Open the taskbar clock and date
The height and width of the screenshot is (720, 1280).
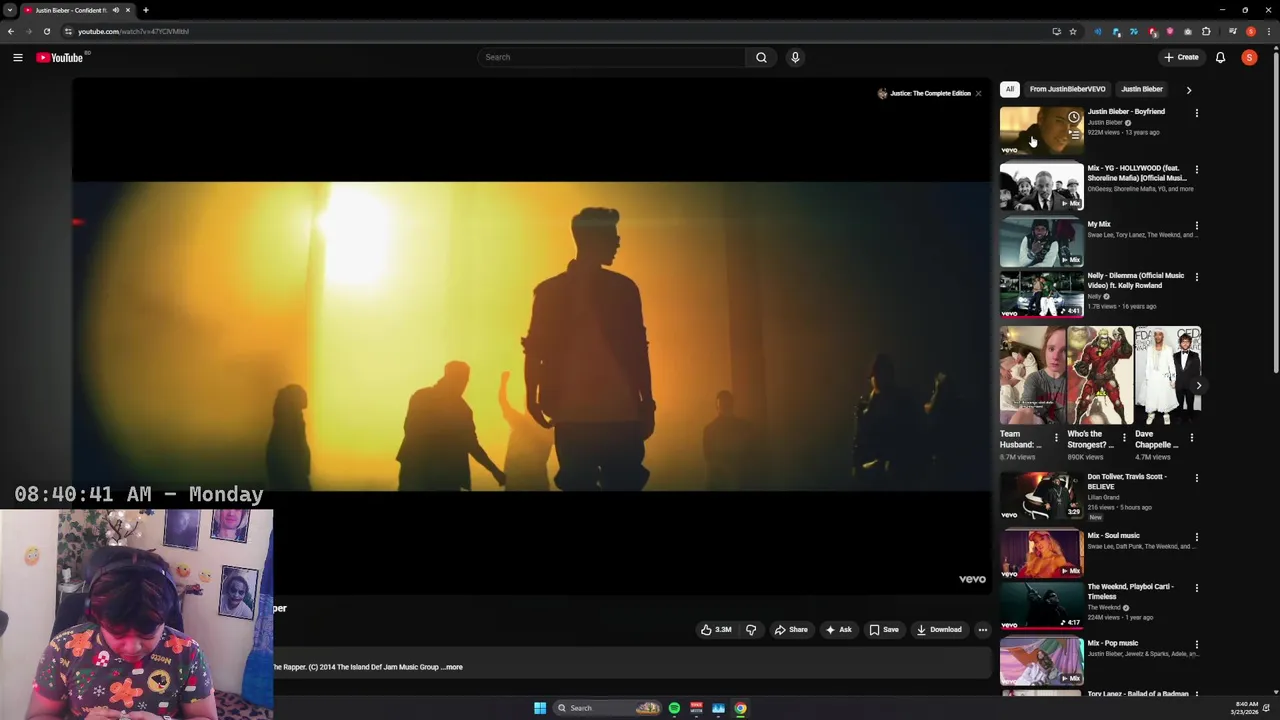click(x=1246, y=708)
